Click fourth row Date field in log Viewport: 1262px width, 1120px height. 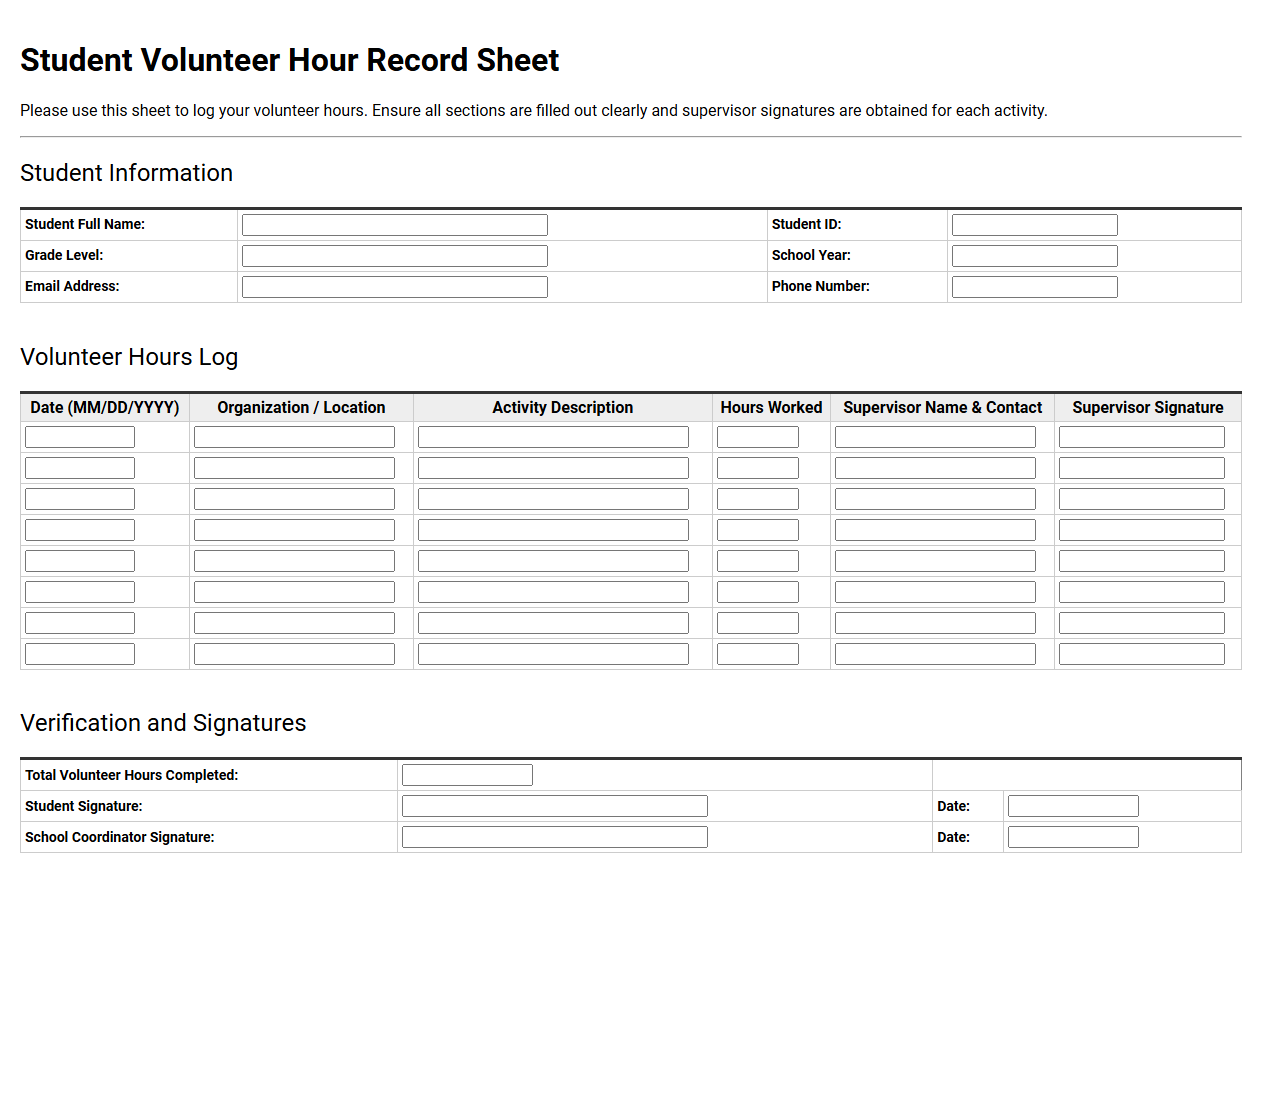tap(80, 530)
